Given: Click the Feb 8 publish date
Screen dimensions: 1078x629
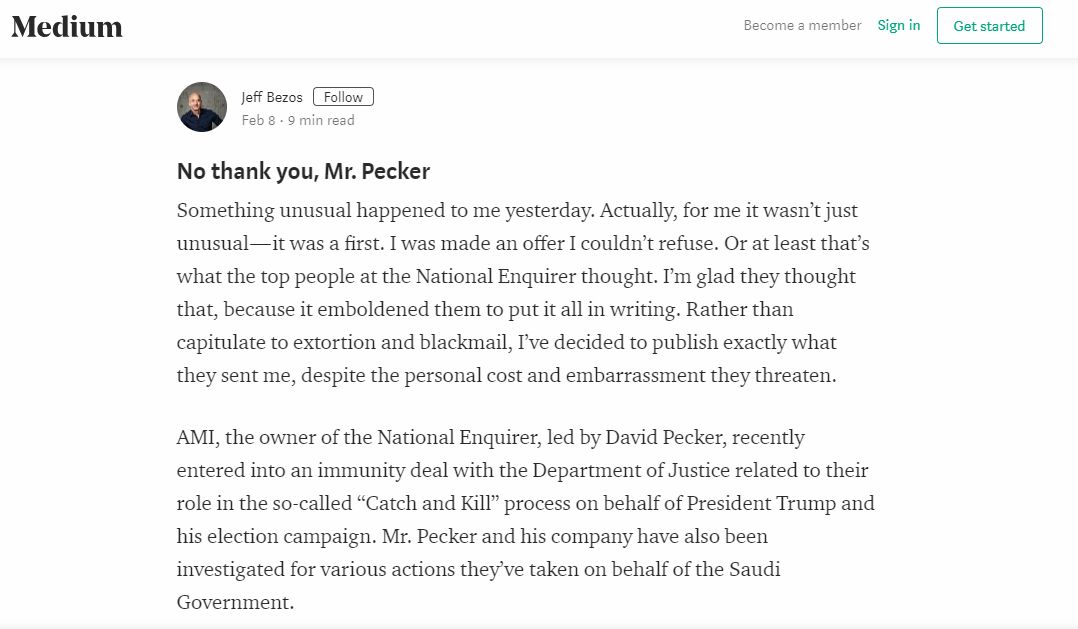Looking at the screenshot, I should [x=258, y=120].
